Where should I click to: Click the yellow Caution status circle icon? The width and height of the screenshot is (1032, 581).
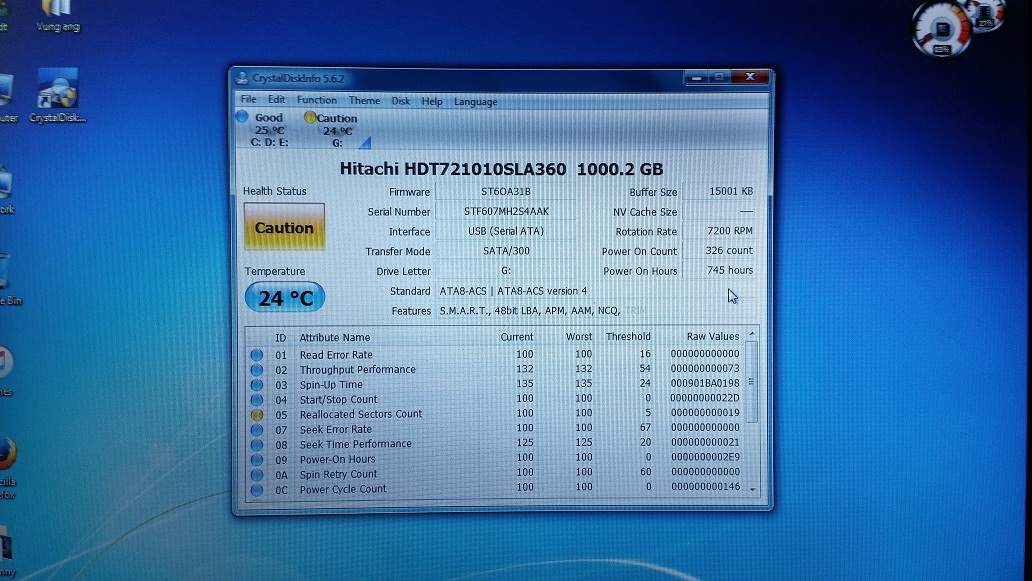click(309, 117)
